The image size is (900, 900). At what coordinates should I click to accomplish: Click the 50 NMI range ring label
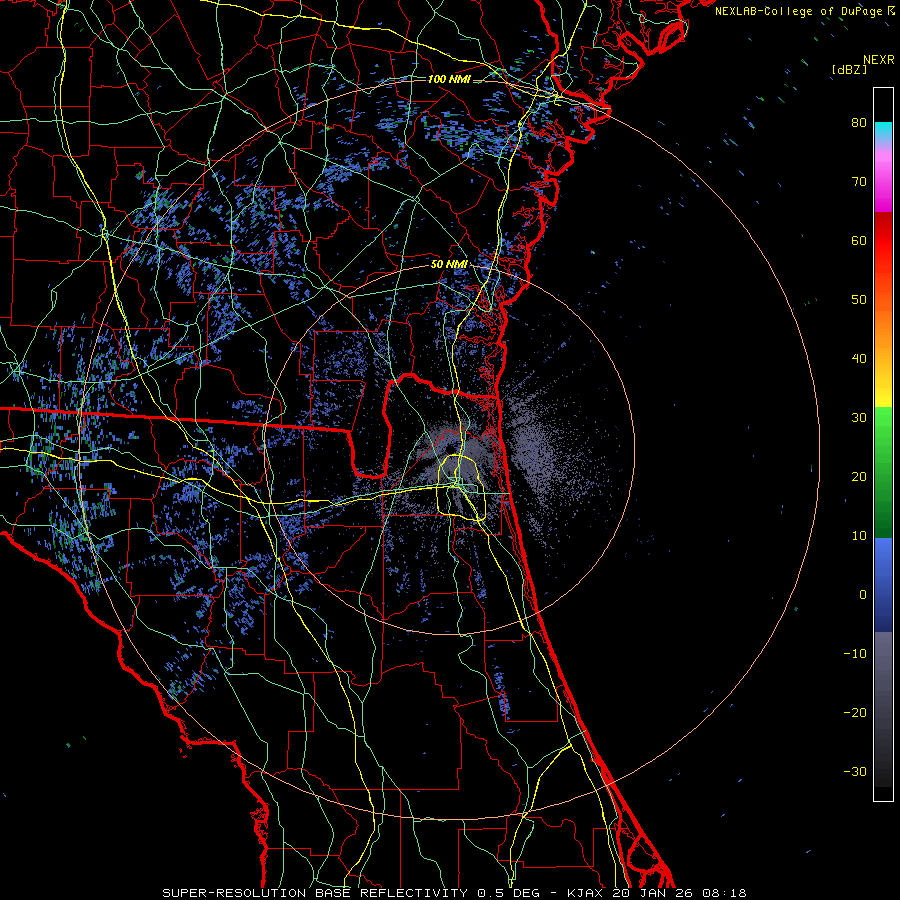449,264
